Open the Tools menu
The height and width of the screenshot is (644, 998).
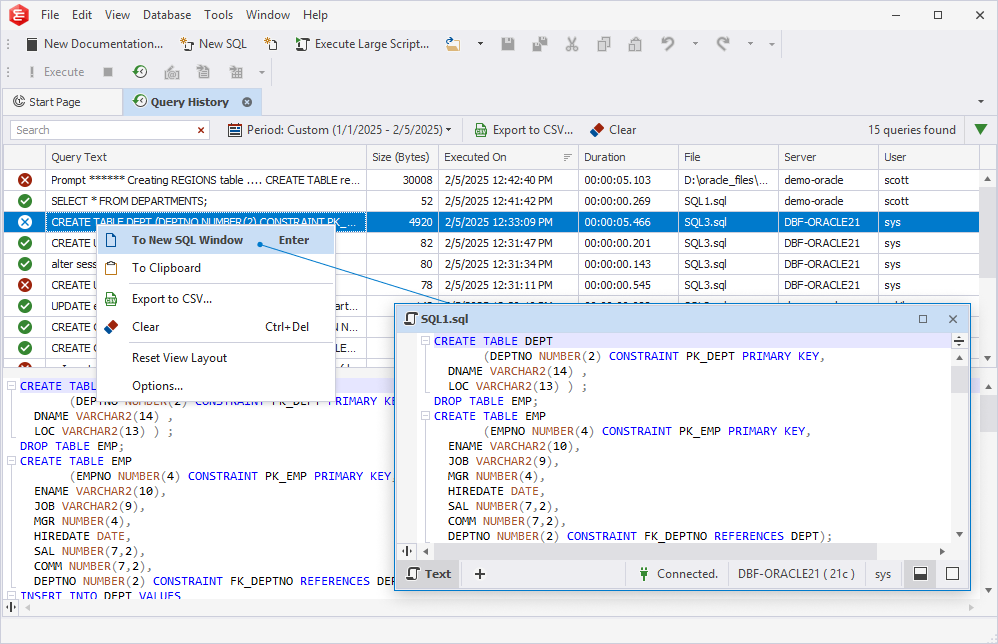click(x=218, y=15)
